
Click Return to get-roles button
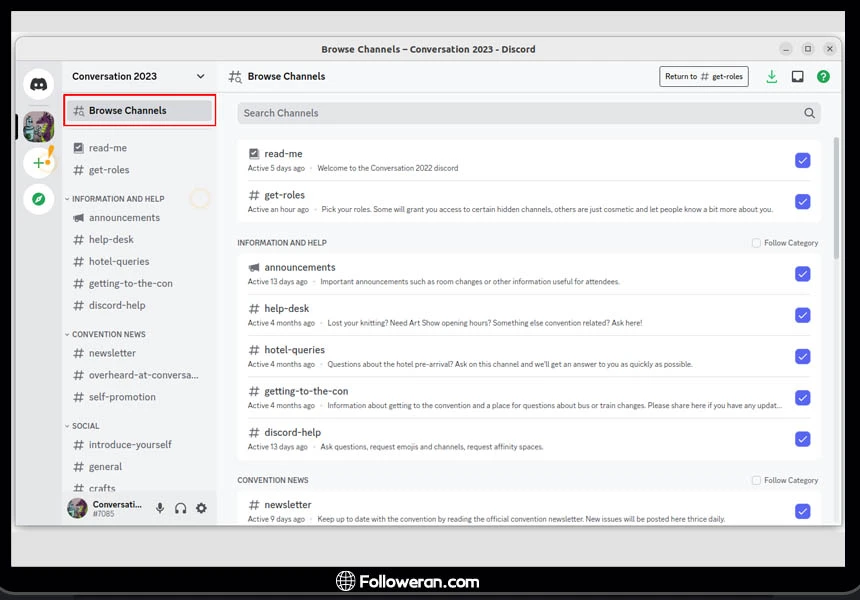click(703, 76)
